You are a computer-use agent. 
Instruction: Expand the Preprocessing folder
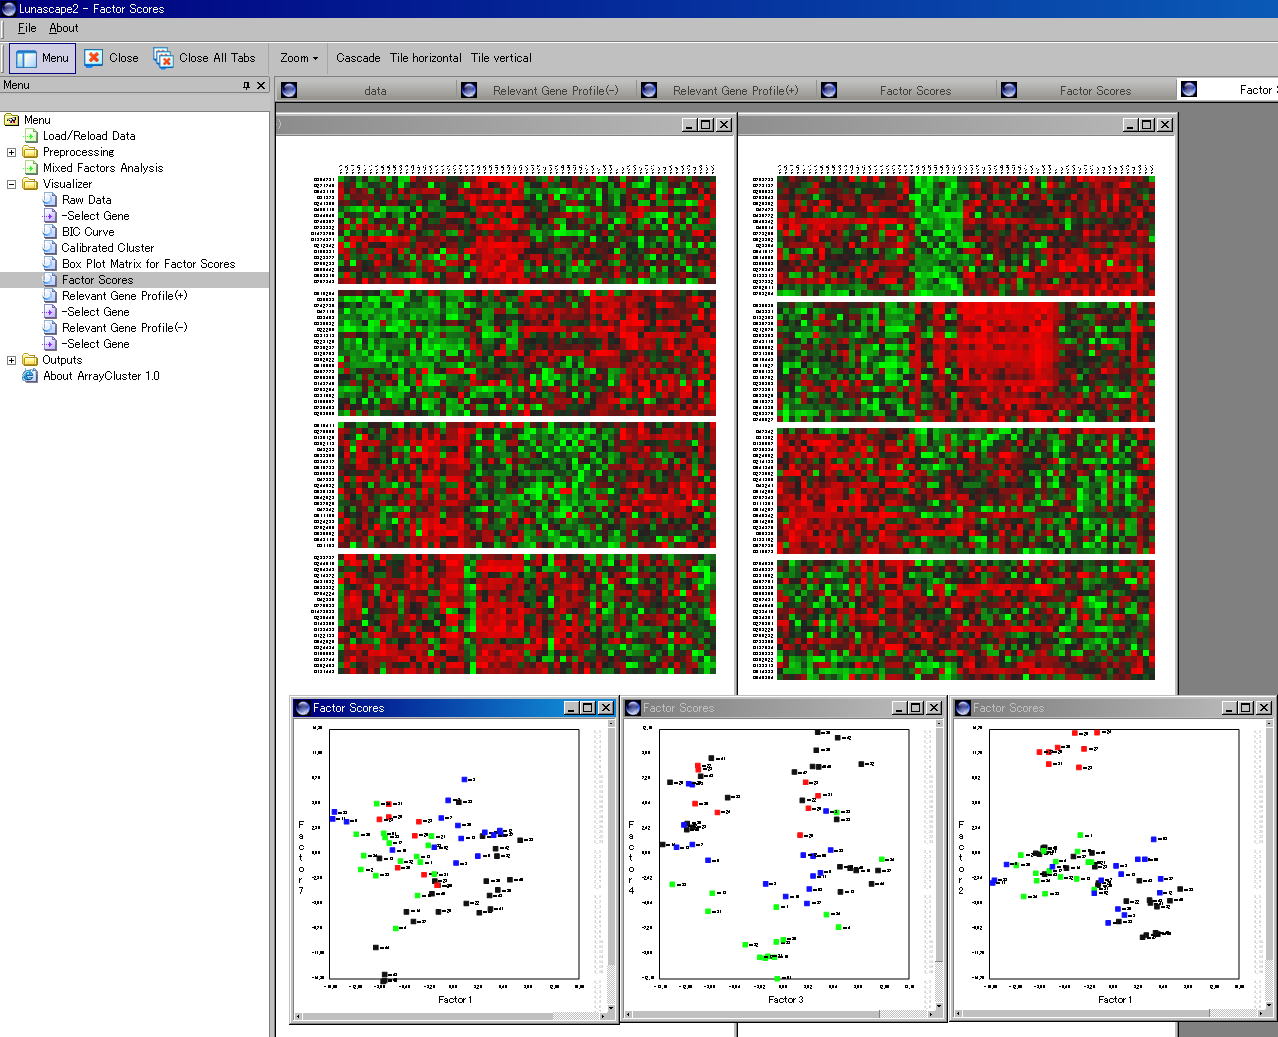click(12, 152)
